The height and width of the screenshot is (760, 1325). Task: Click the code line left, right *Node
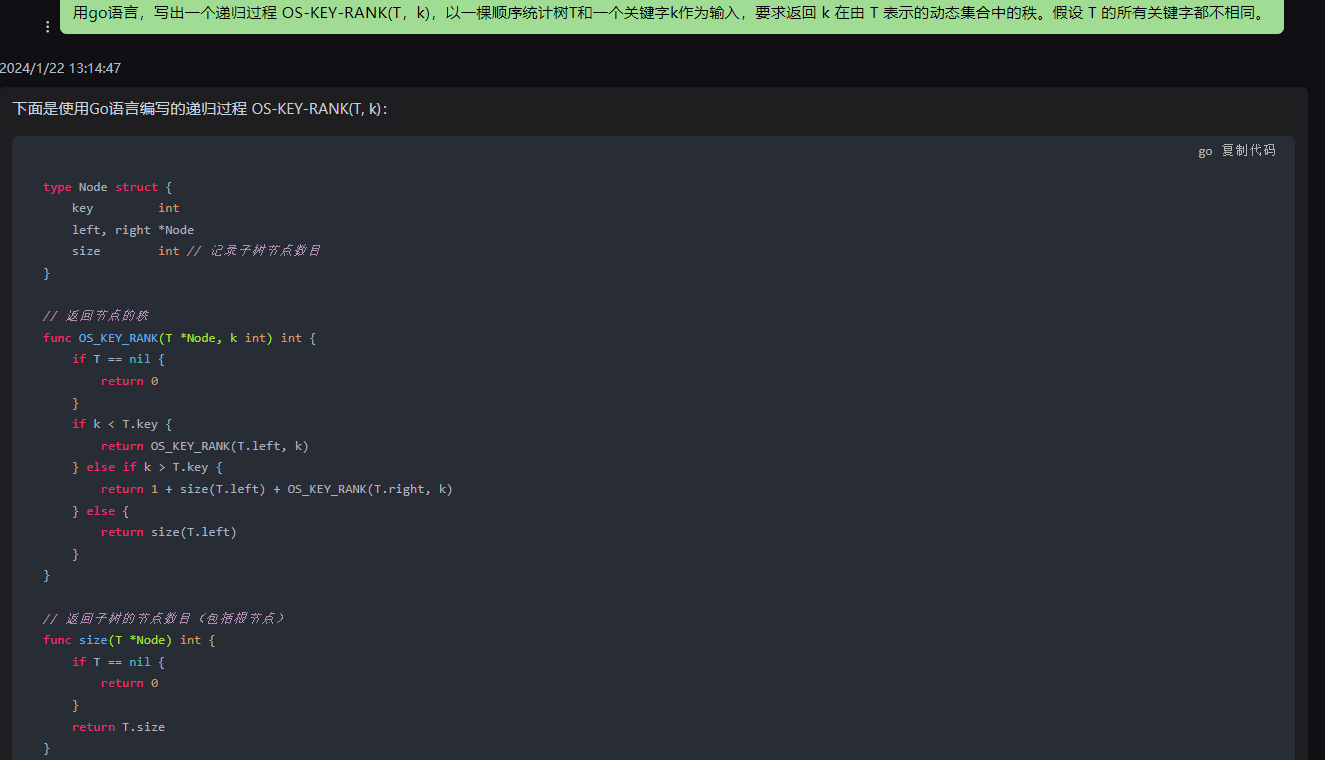133,230
